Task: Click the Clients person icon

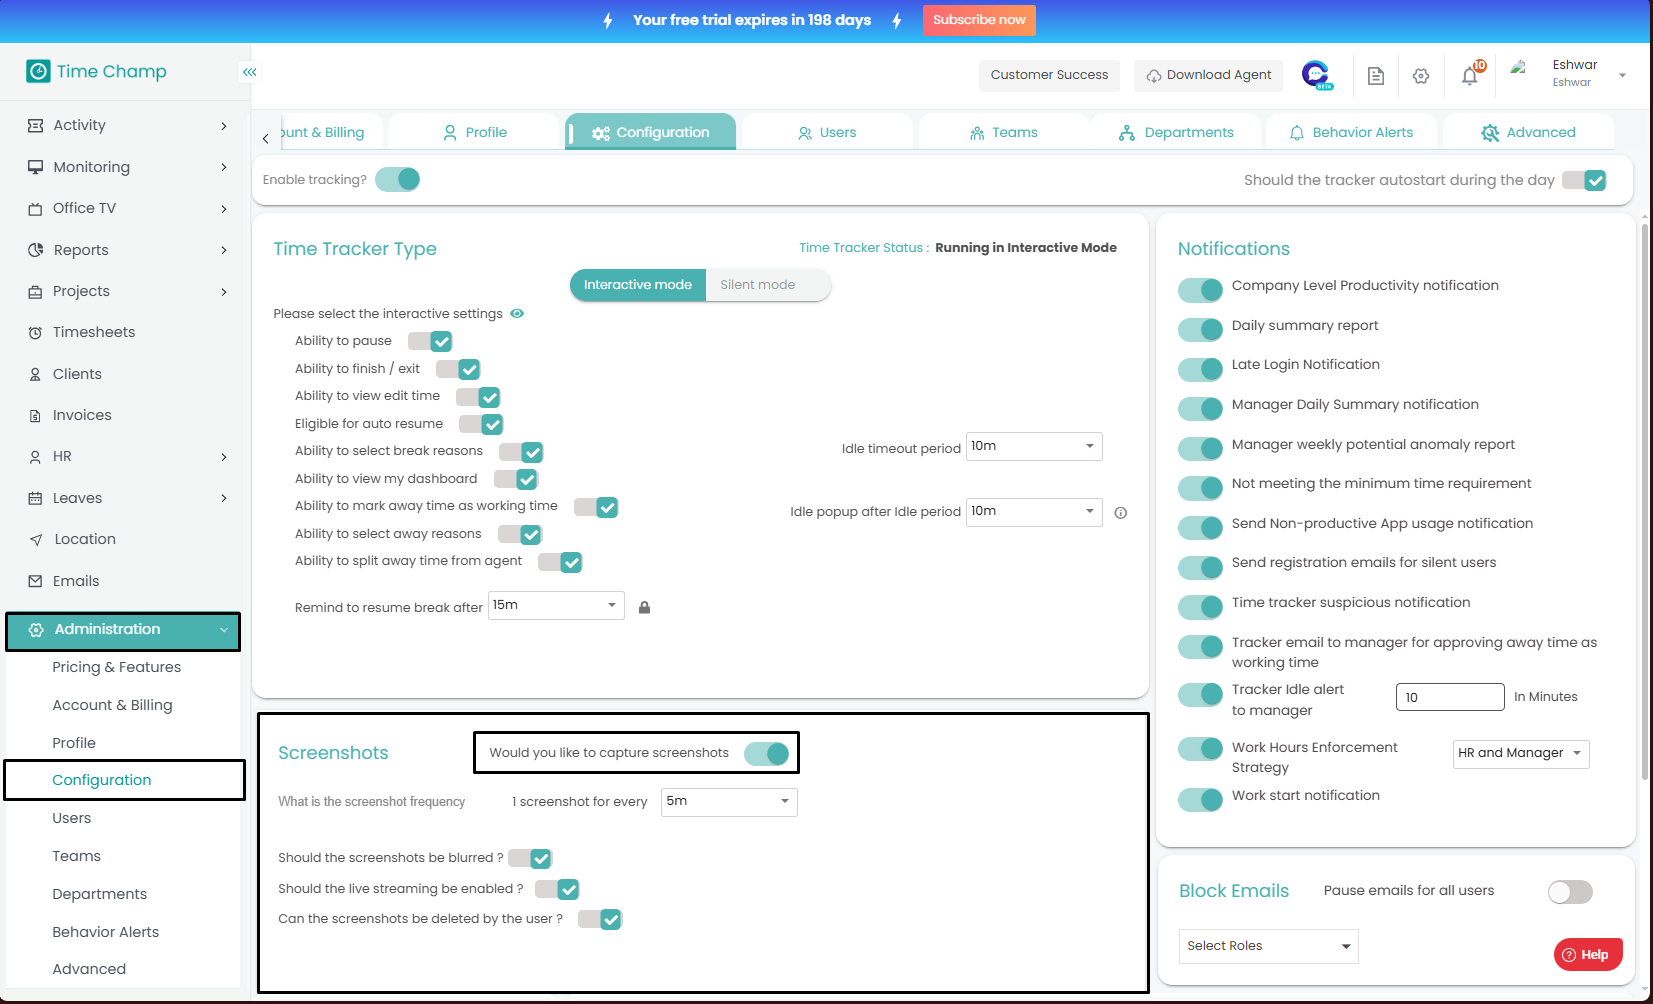Action: point(35,374)
